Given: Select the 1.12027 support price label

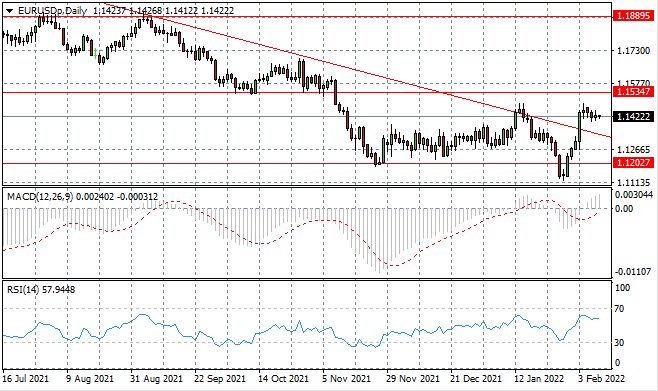Looking at the screenshot, I should pos(634,162).
